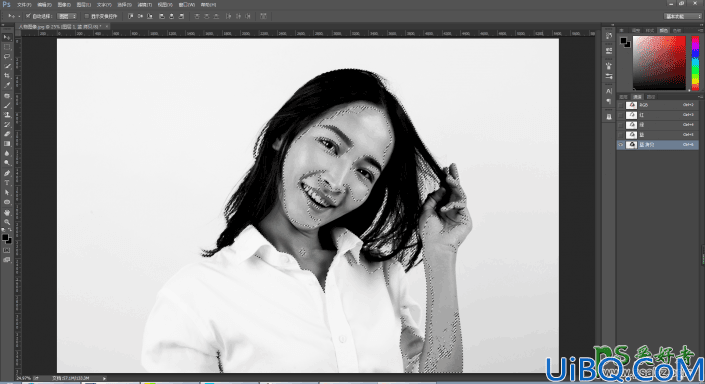Open the File menu
The height and width of the screenshot is (384, 705).
(x=24, y=4)
